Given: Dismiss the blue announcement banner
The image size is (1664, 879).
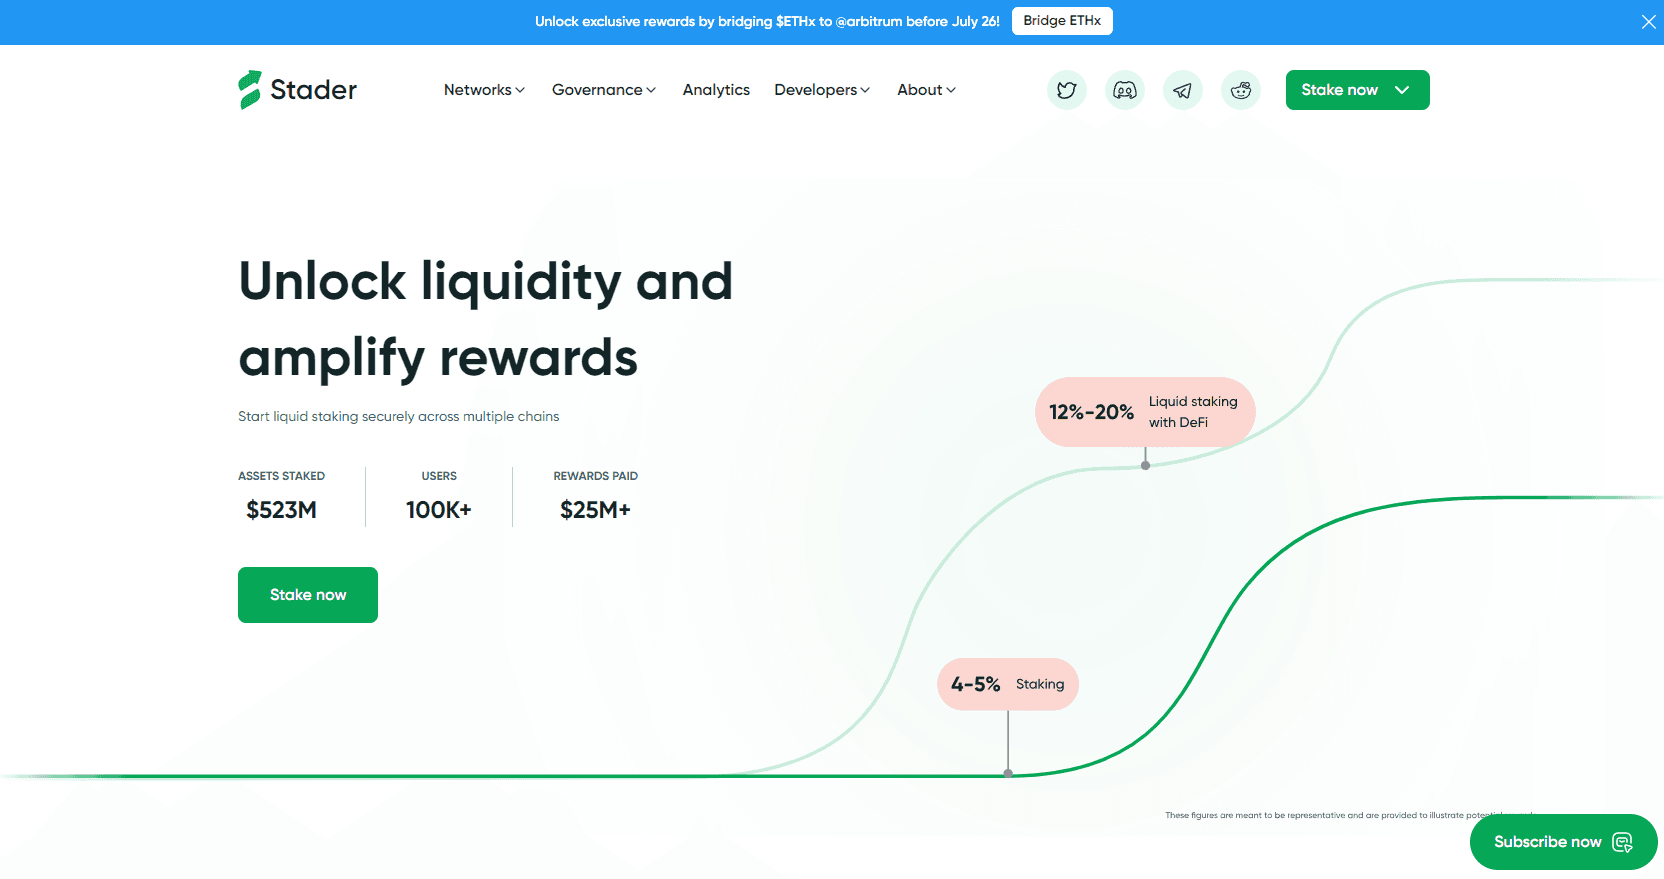Looking at the screenshot, I should tap(1649, 22).
